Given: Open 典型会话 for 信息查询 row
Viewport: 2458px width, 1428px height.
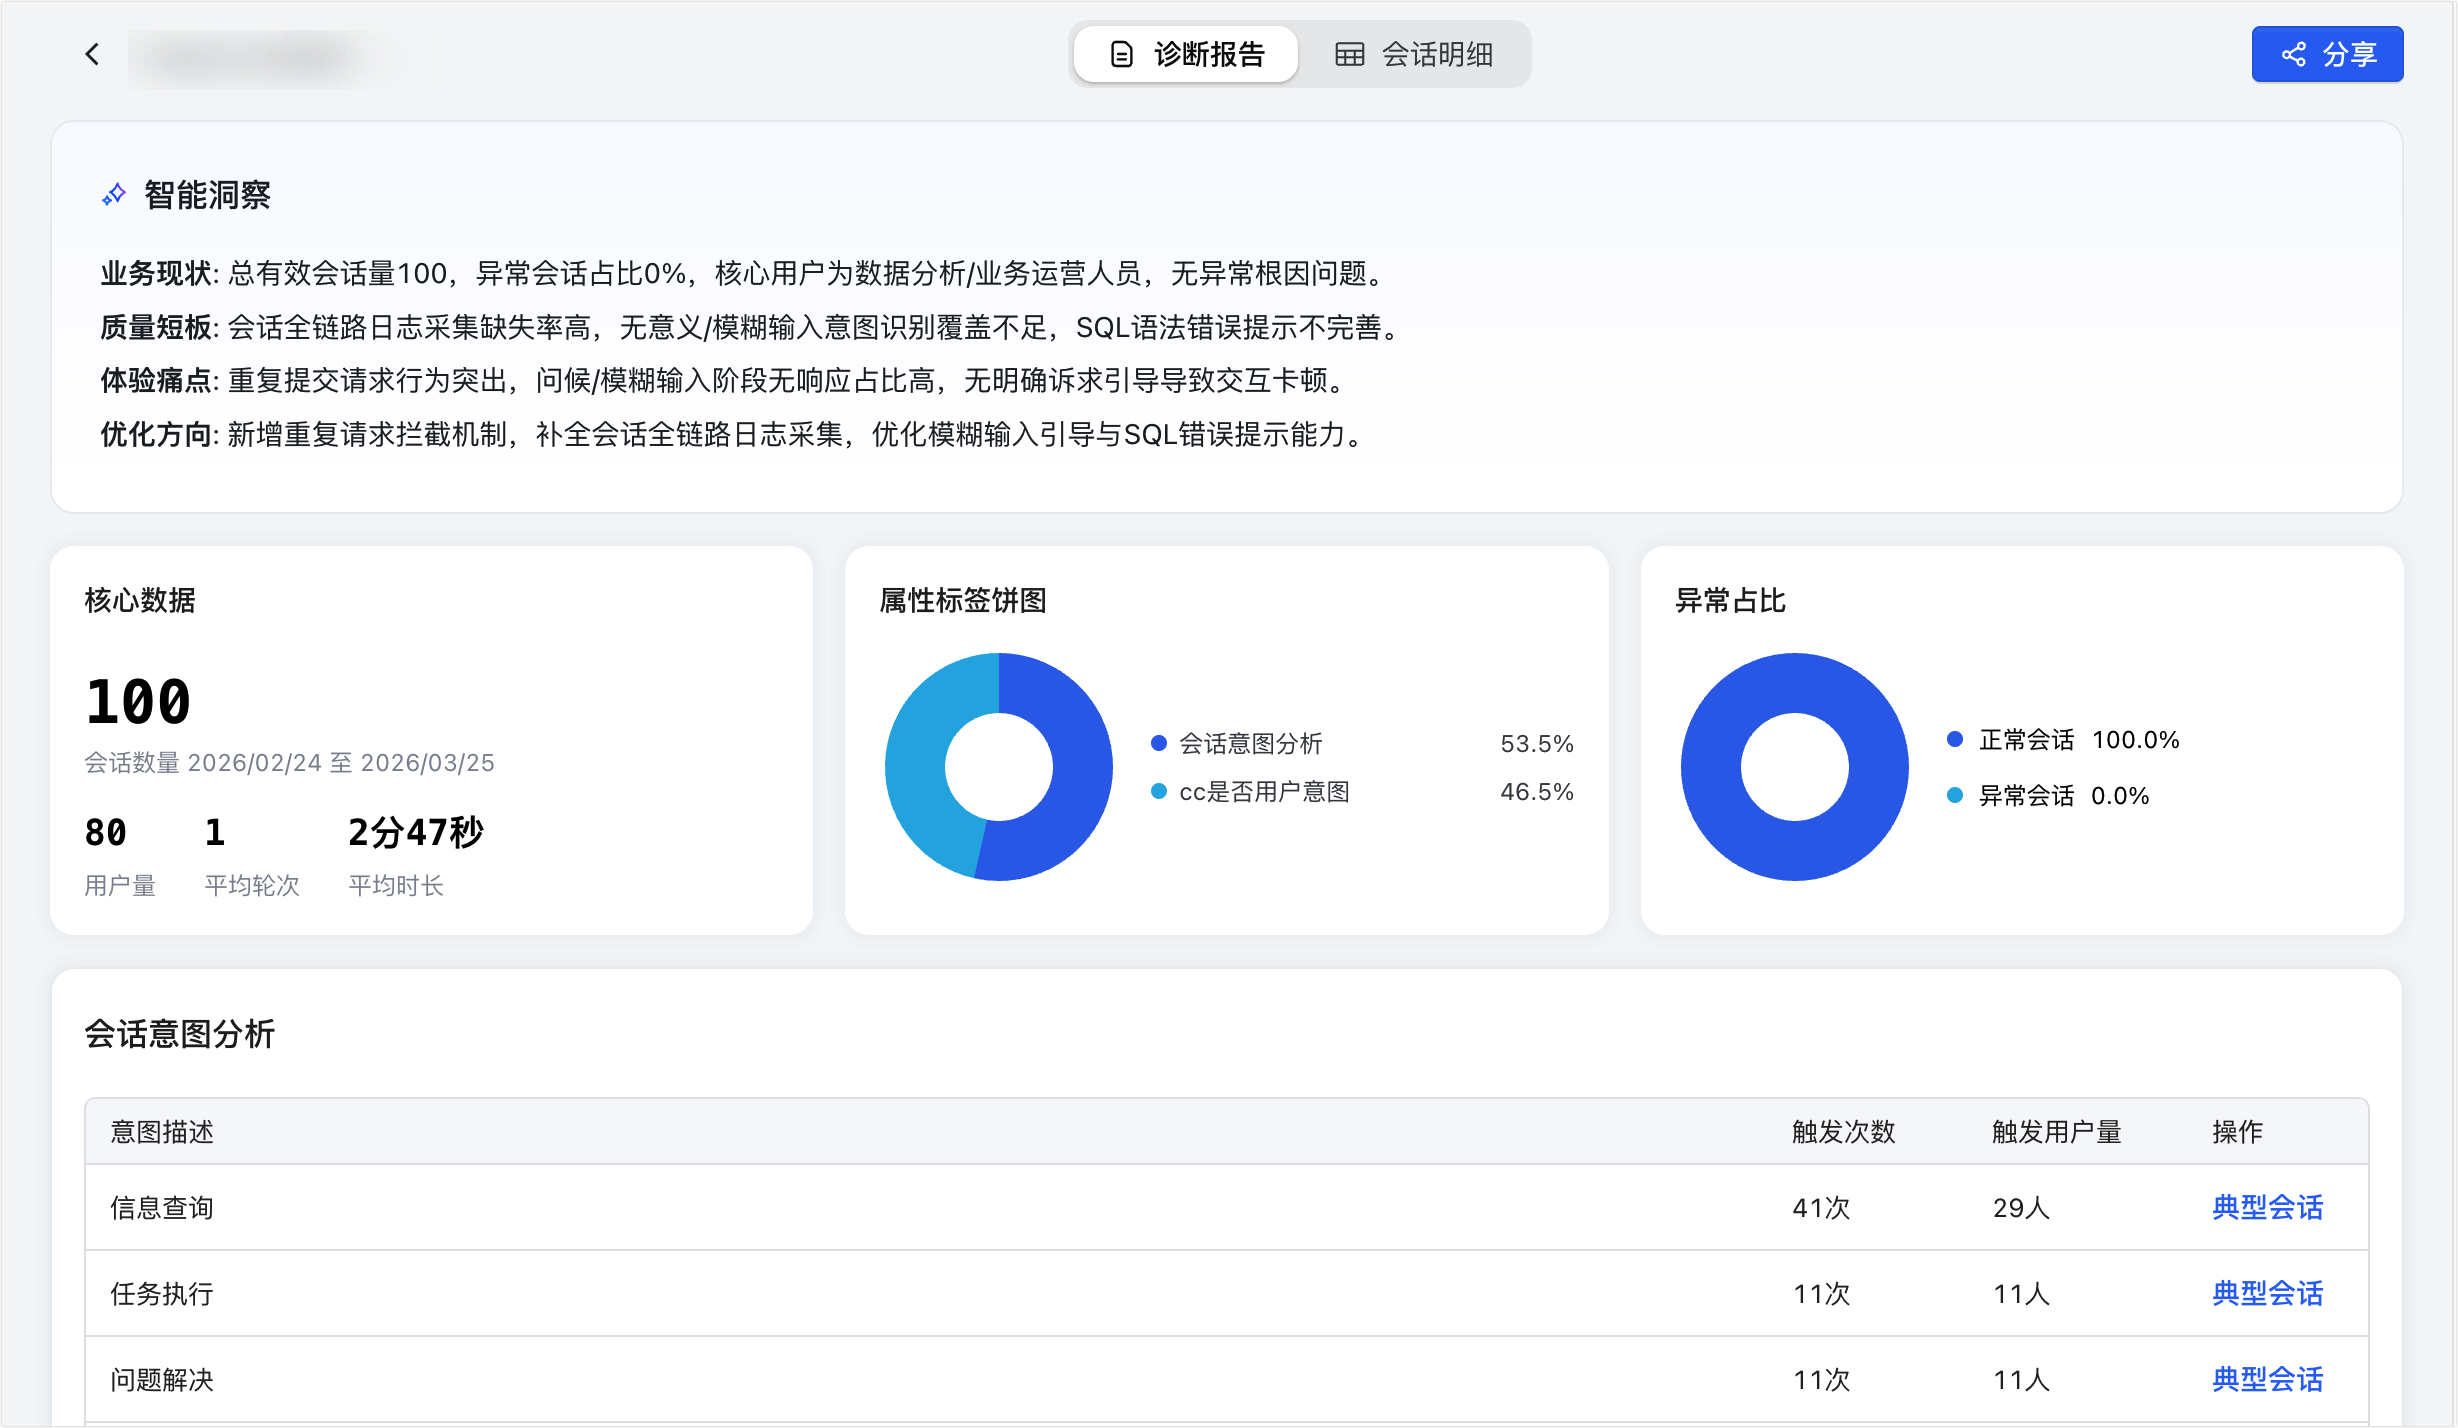Looking at the screenshot, I should tap(2267, 1208).
